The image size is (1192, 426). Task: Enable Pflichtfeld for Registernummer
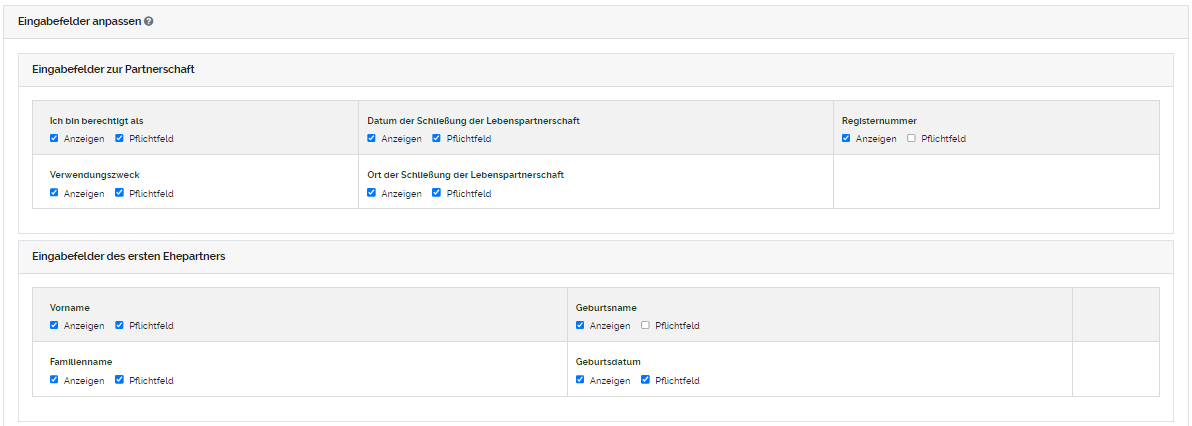click(x=911, y=138)
